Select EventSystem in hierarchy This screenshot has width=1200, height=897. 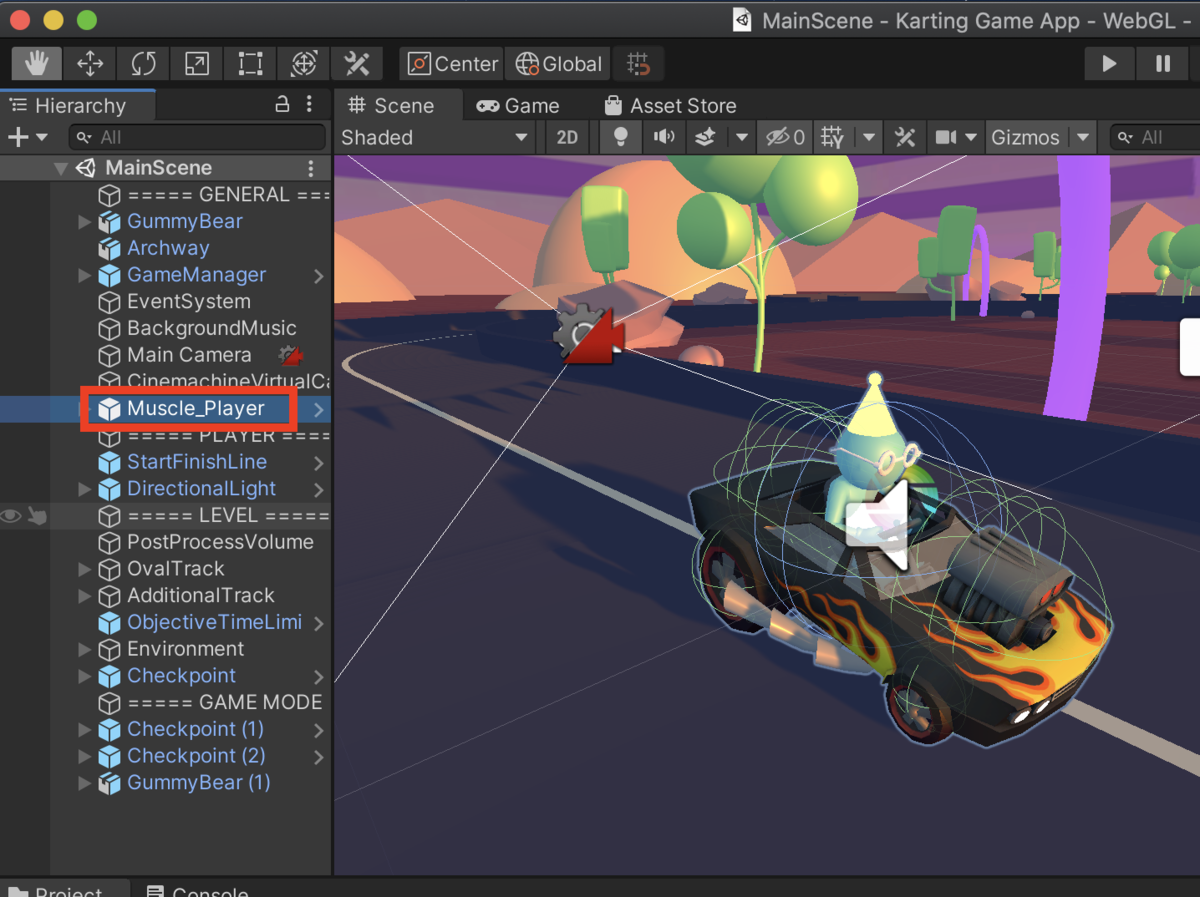click(x=189, y=302)
